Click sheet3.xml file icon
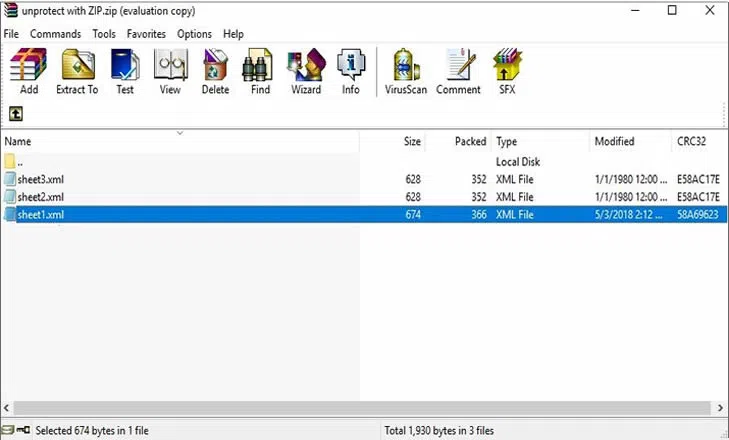729x440 pixels. (10, 179)
